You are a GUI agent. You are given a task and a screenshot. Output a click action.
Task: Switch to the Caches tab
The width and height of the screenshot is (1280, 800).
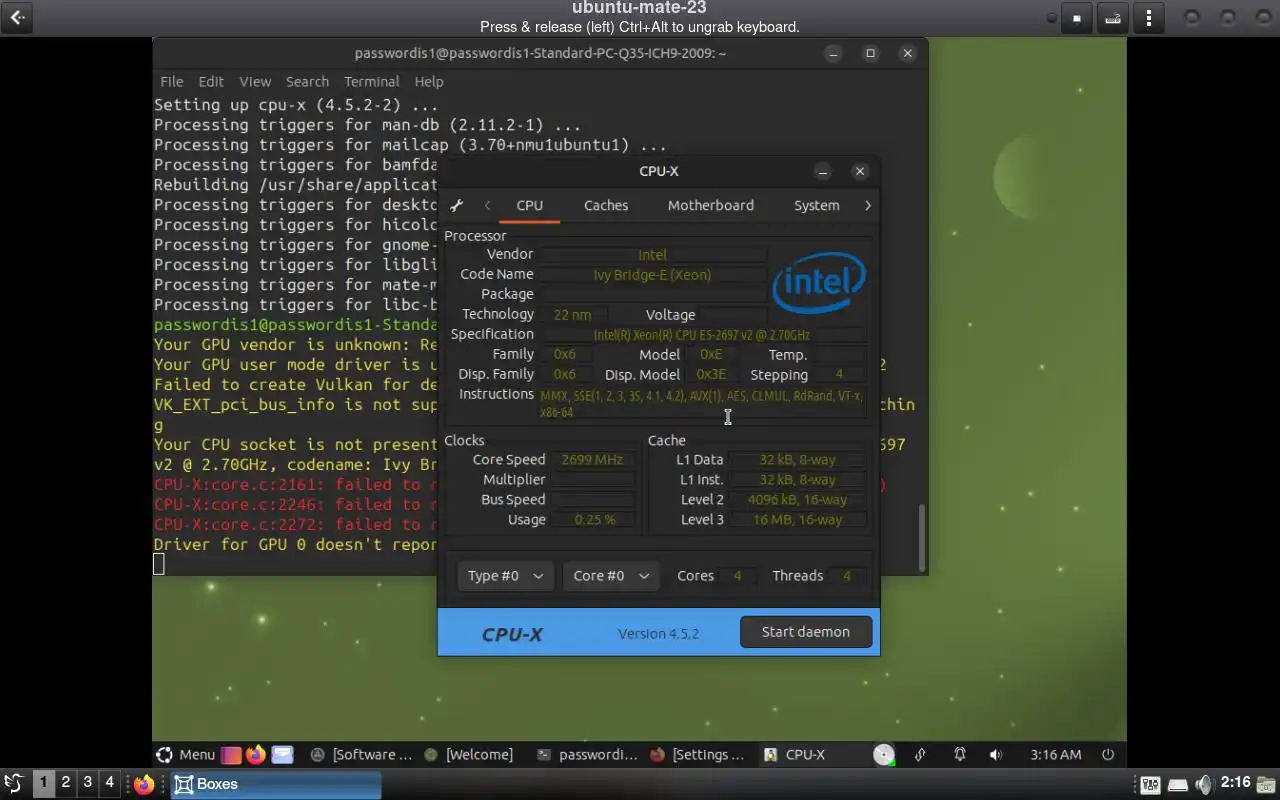(606, 205)
